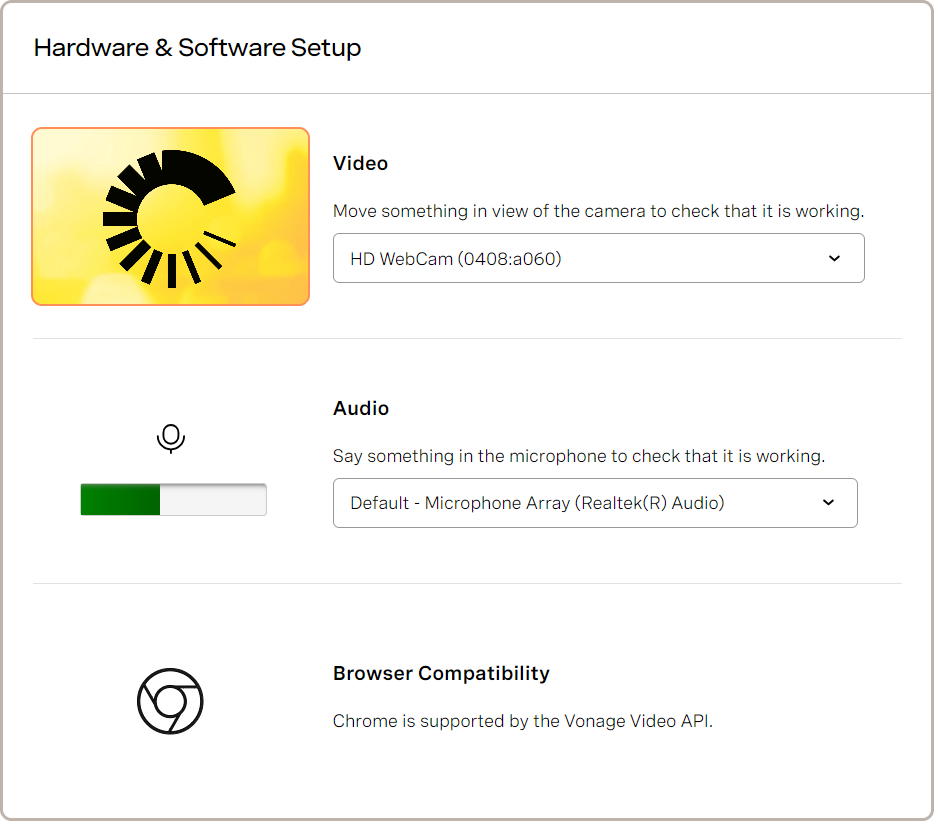The height and width of the screenshot is (821, 934).
Task: Open the HD WebCam camera selection dropdown
Action: pyautogui.click(x=598, y=259)
